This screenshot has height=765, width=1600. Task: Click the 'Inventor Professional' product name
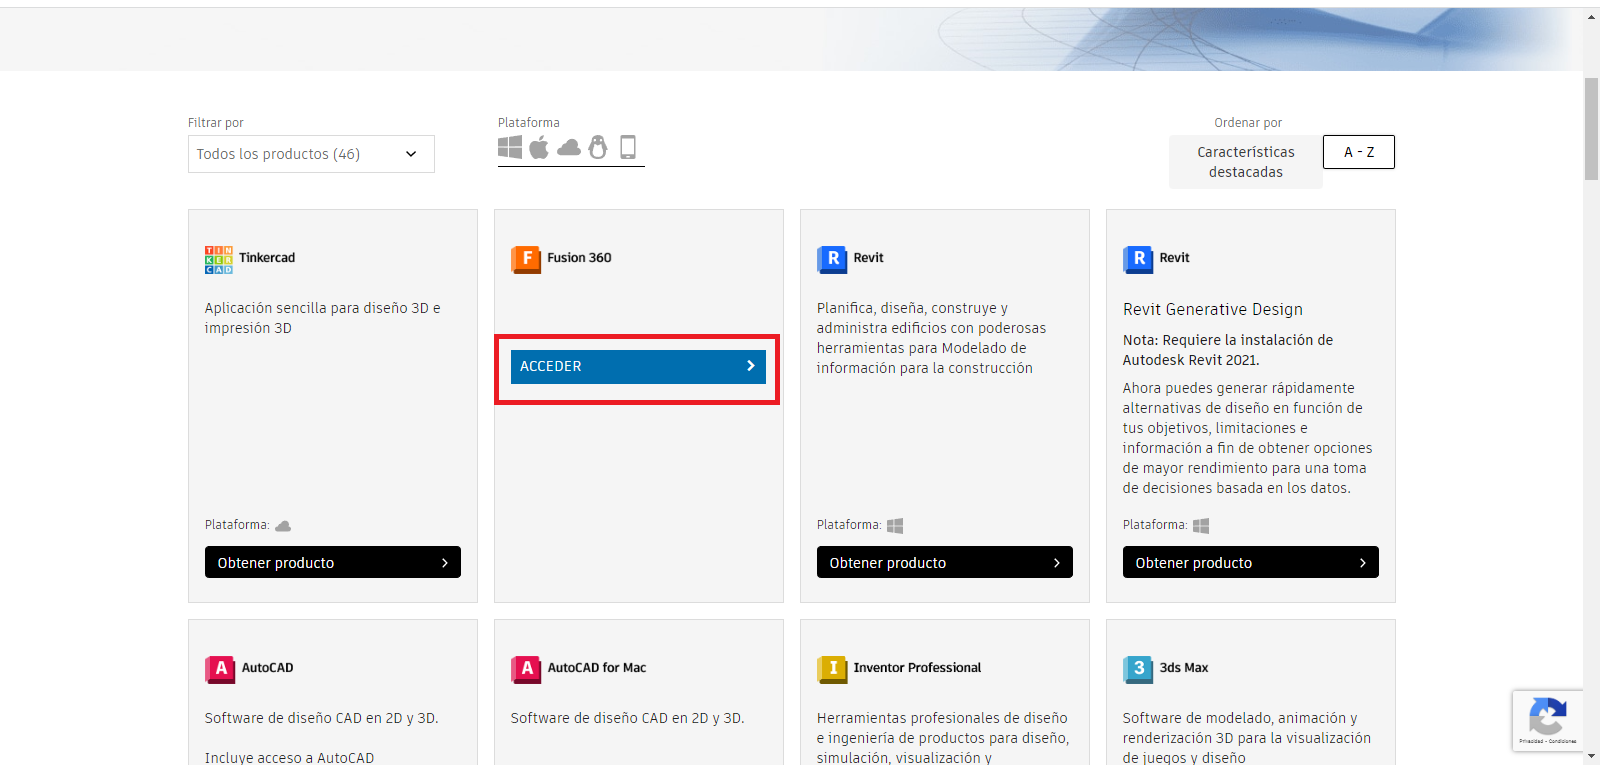(x=917, y=668)
